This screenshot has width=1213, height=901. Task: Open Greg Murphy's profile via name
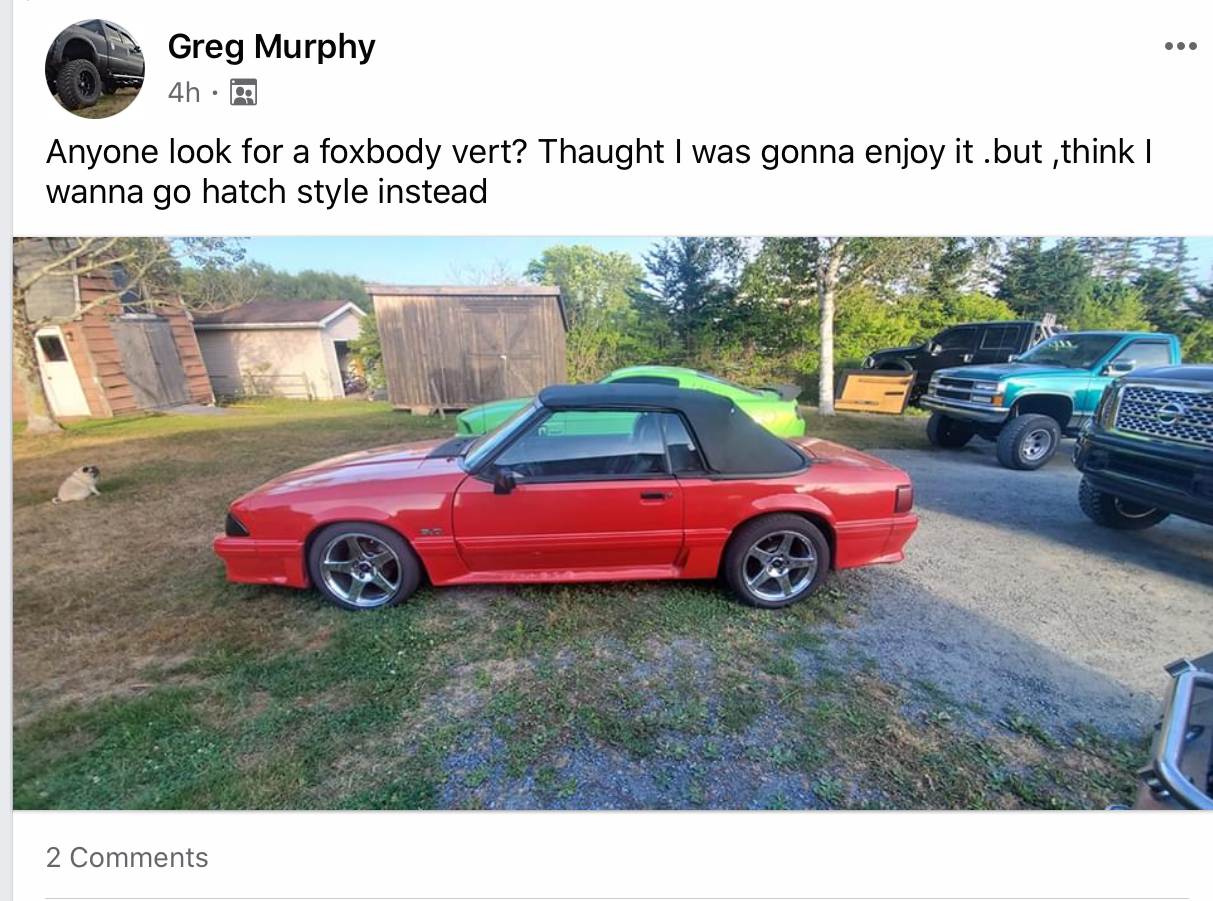click(x=271, y=46)
